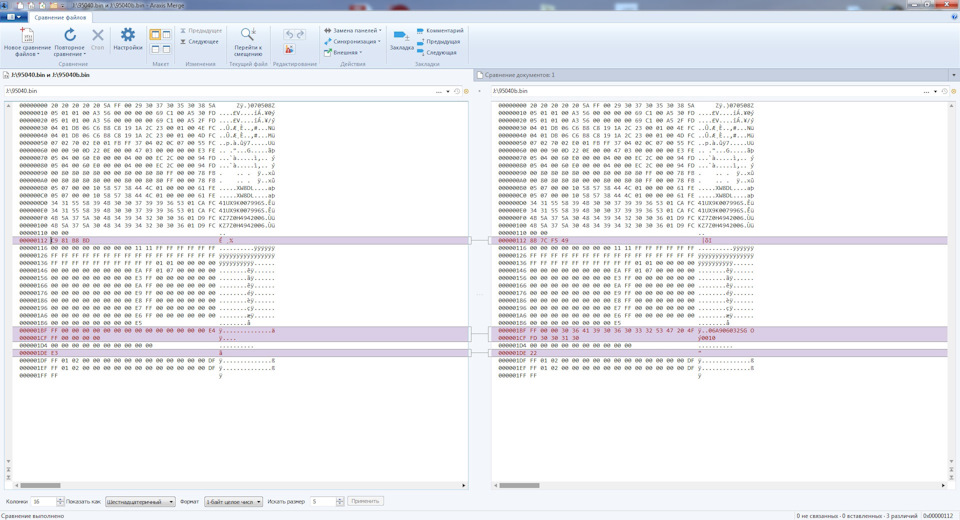Click the Стоп comparison button
Screen dimensions: 960x520
point(97,39)
